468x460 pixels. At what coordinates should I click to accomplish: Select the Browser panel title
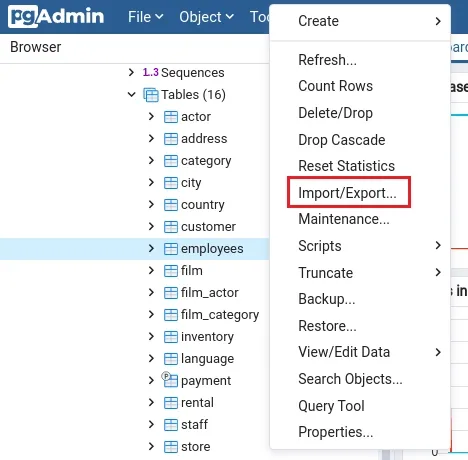(x=36, y=47)
